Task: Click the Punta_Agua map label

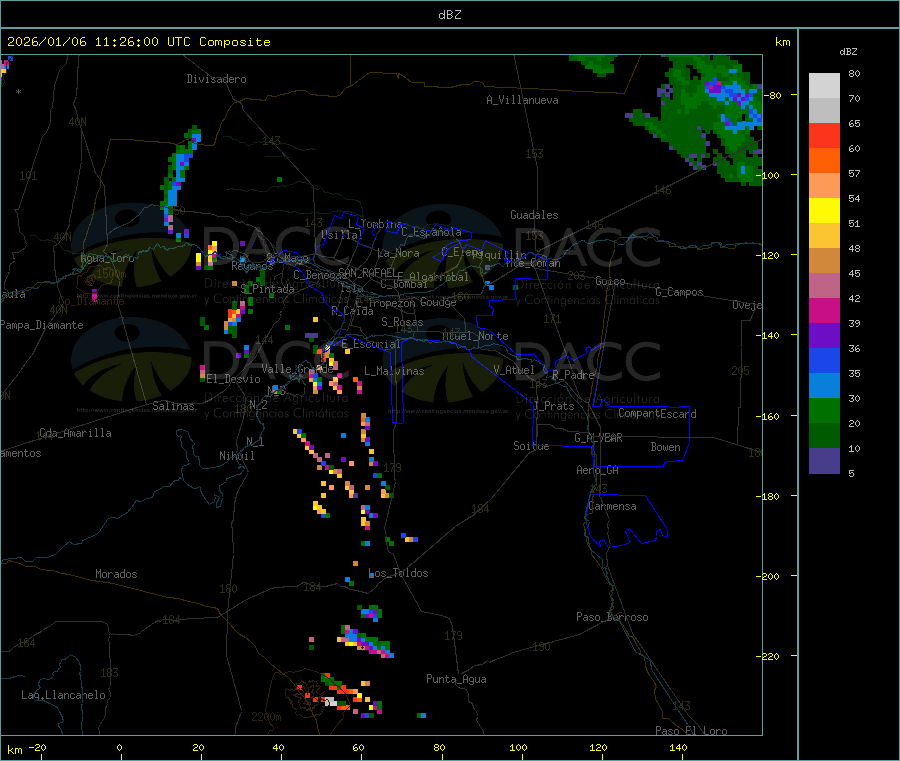Action: (x=456, y=679)
